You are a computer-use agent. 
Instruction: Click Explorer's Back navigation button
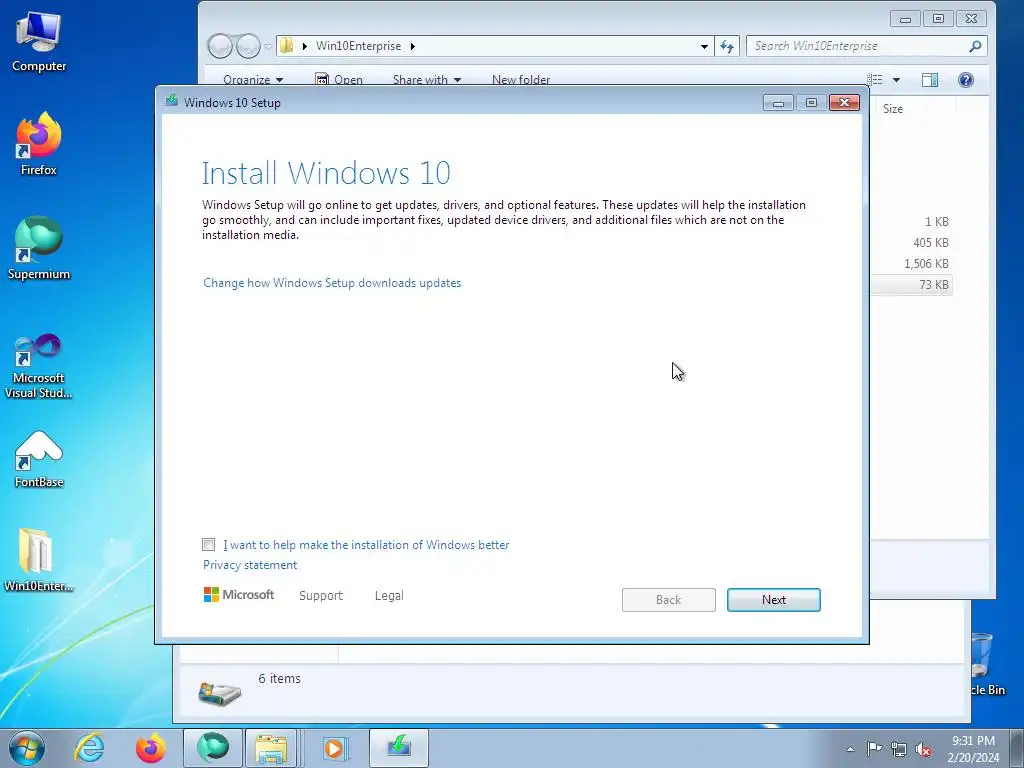click(x=220, y=46)
